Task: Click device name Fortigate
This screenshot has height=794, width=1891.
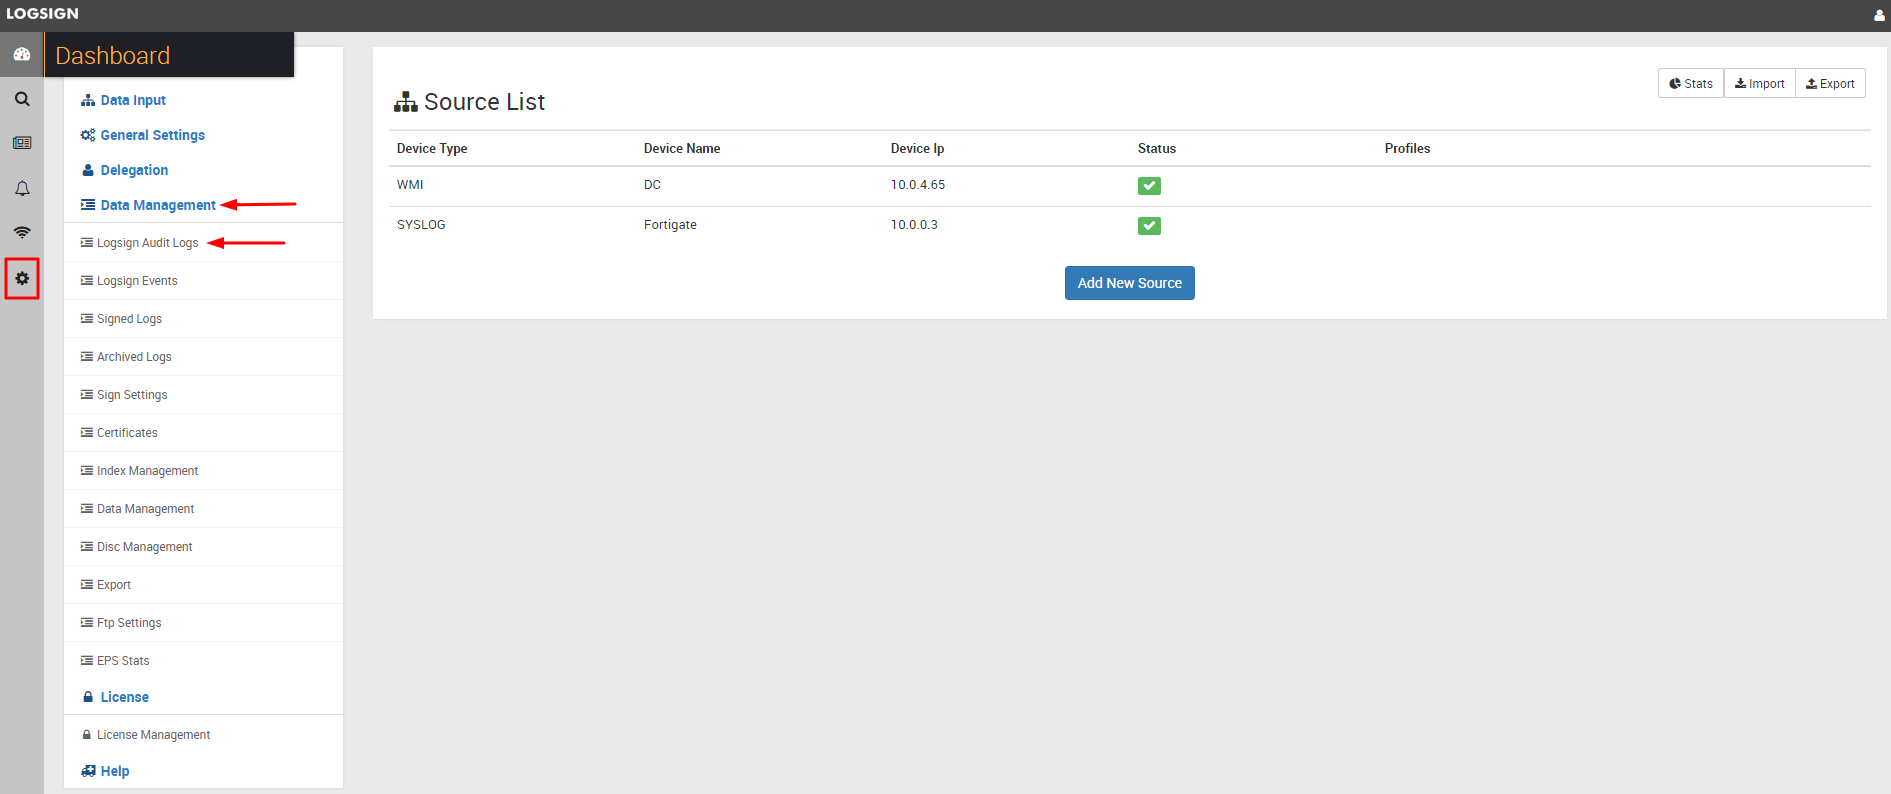Action: click(x=670, y=225)
